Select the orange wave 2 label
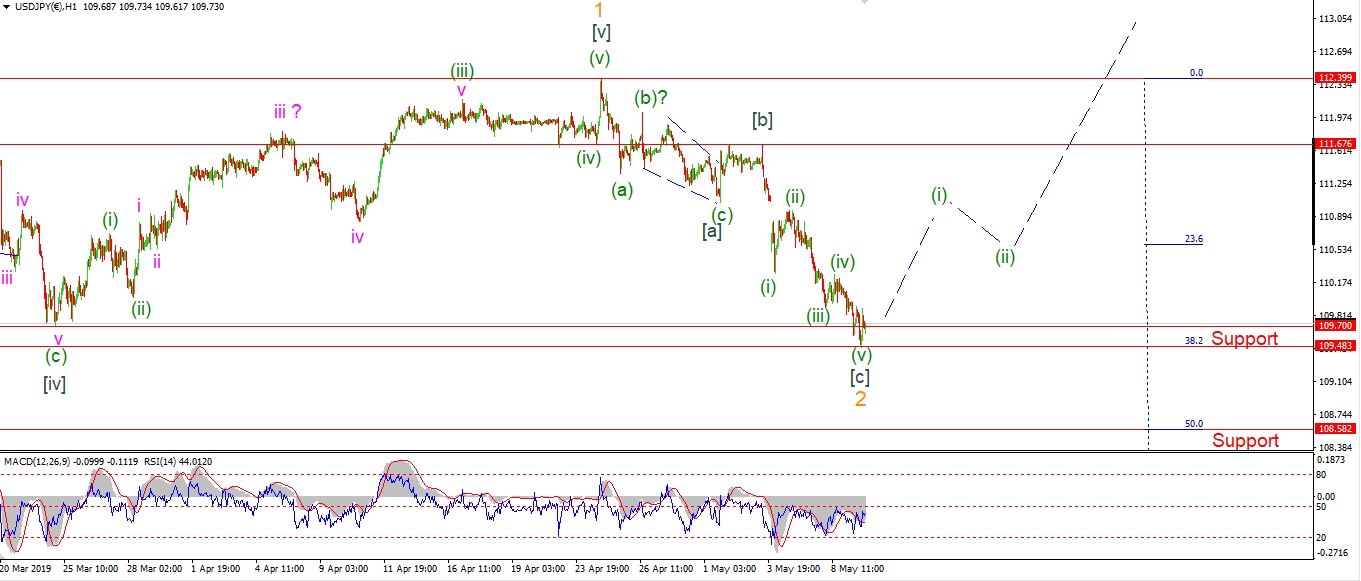Image resolution: width=1361 pixels, height=581 pixels. pos(860,399)
